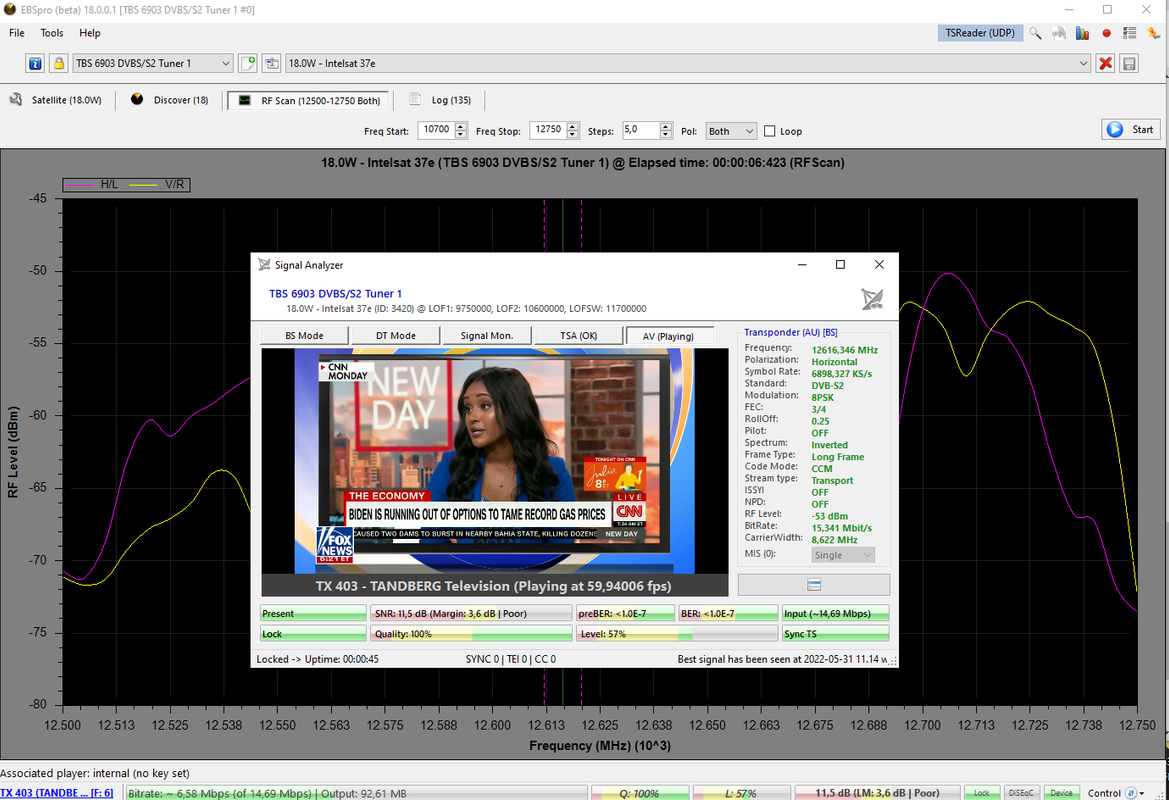Switch to DT Mode tab
Viewport: 1169px width, 800px height.
tap(395, 336)
